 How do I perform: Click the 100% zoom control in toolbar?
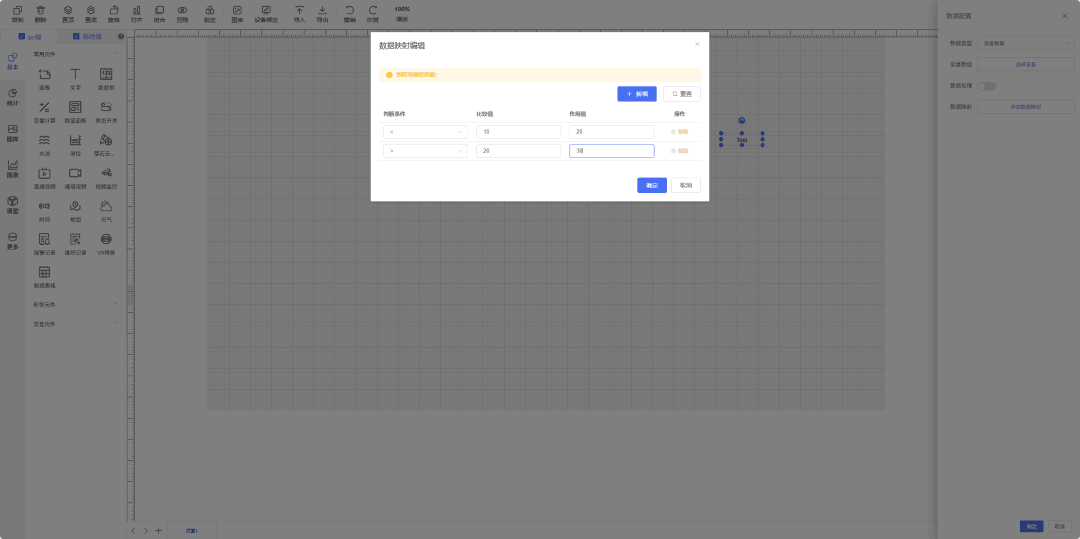402,14
